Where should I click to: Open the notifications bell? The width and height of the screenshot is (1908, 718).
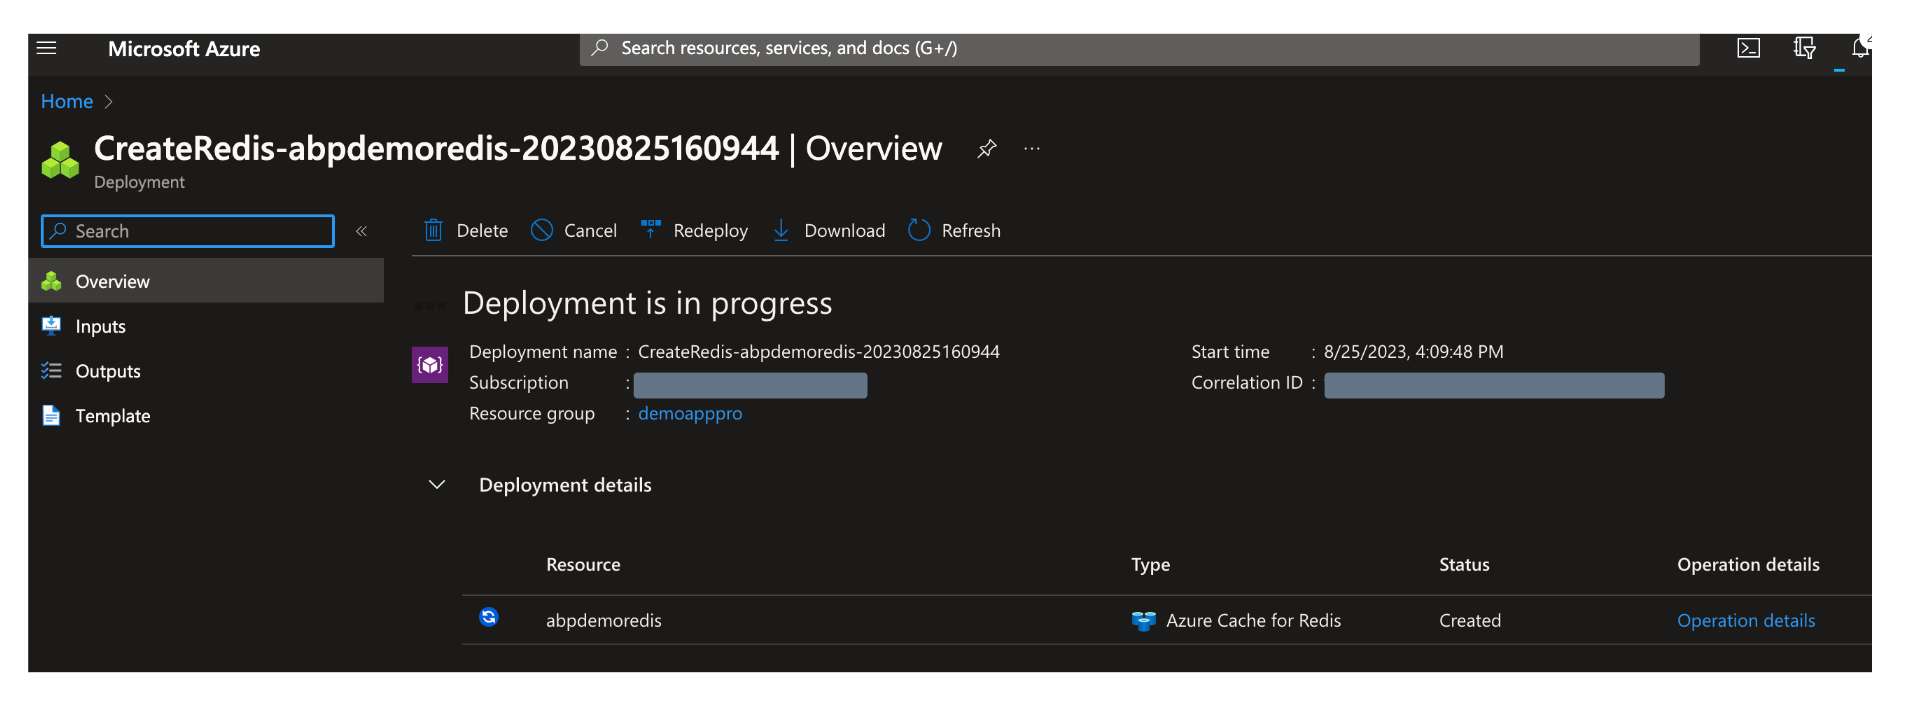tap(1859, 48)
